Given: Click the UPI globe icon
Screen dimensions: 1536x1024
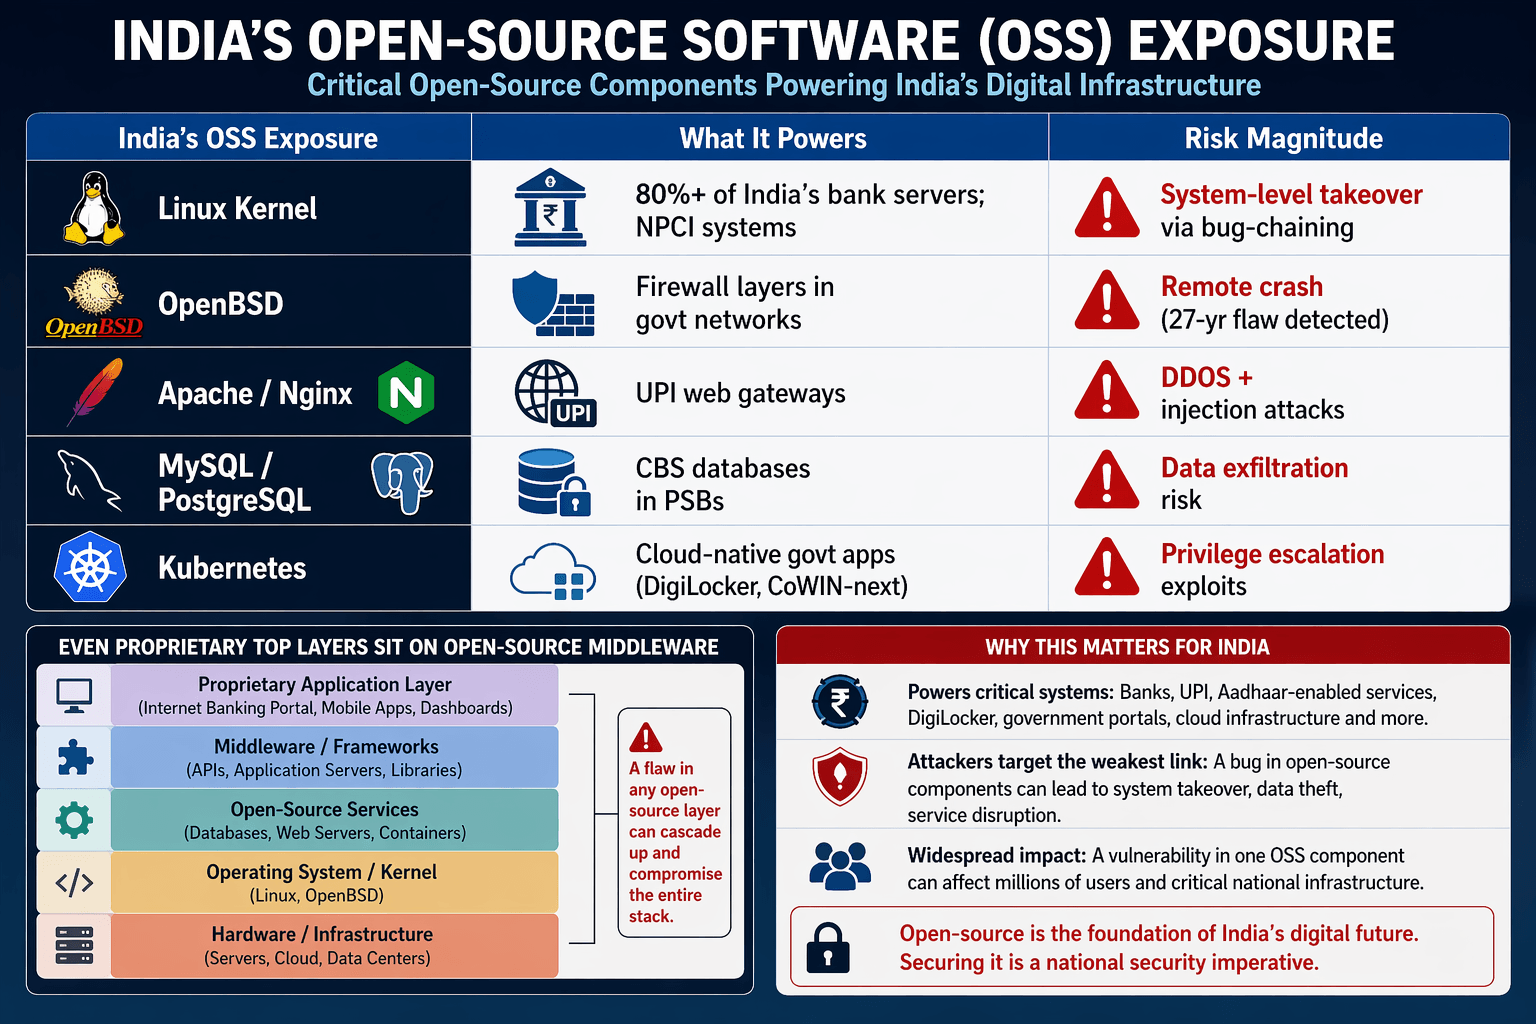Looking at the screenshot, I should pos(554,392).
